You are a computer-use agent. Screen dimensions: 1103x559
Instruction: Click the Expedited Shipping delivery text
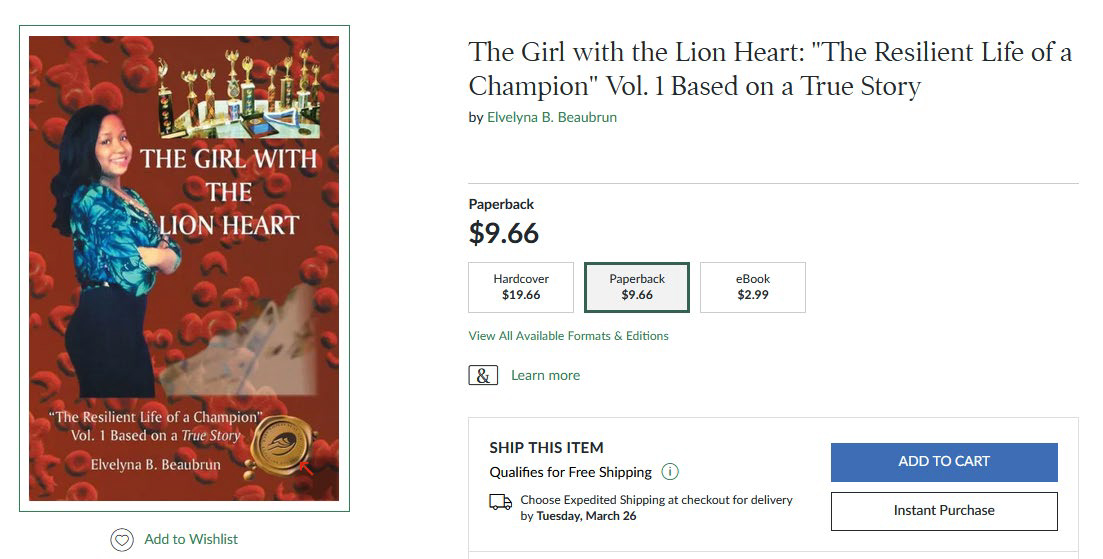656,507
